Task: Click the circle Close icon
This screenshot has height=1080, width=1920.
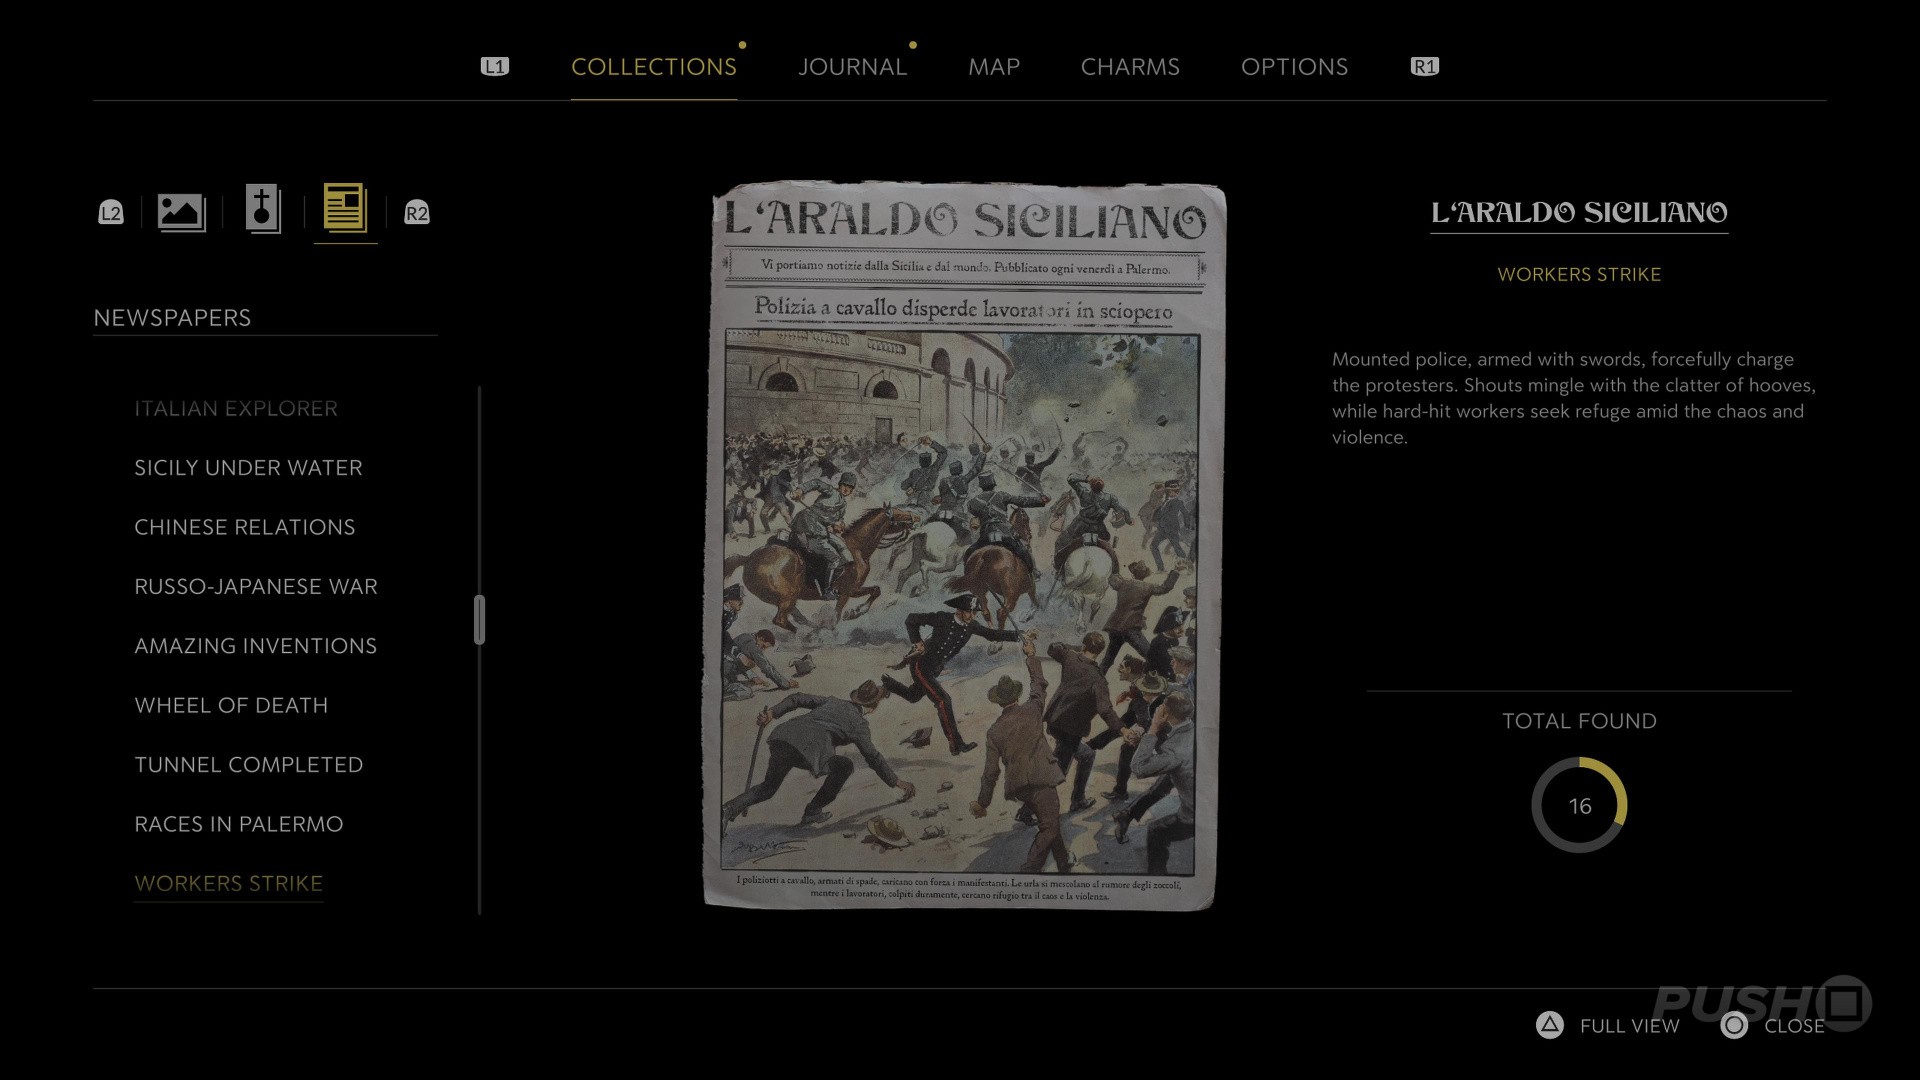Action: (x=1735, y=1025)
